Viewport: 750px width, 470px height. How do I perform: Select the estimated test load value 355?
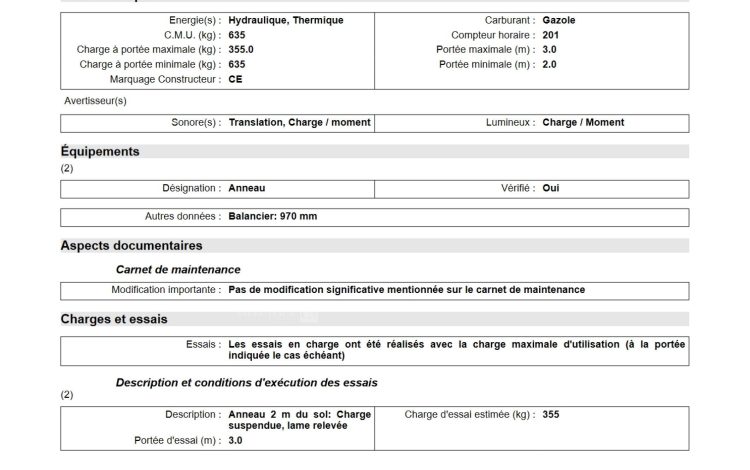tap(551, 415)
